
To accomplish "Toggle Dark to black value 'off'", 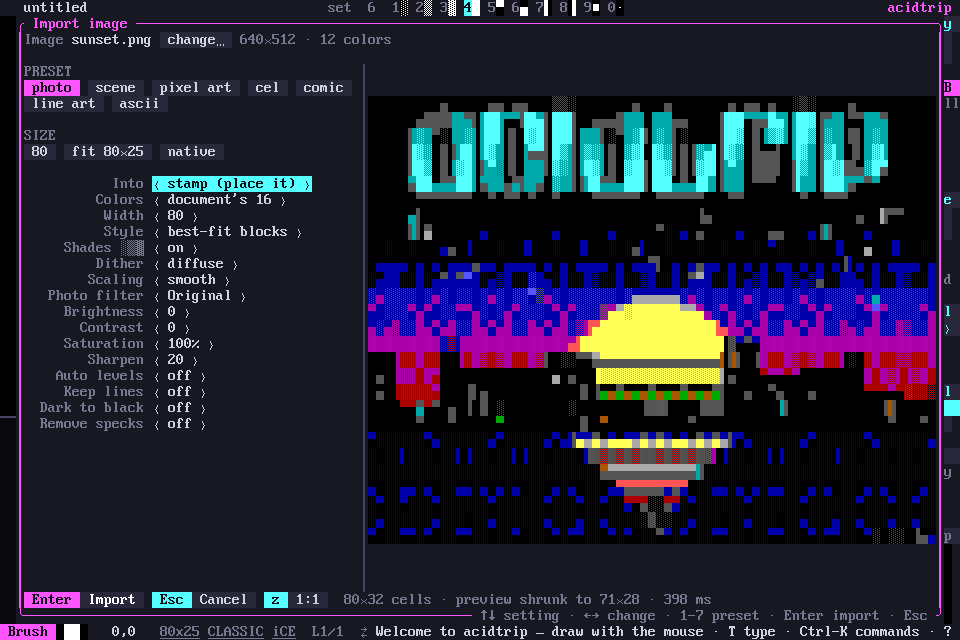I will 179,407.
